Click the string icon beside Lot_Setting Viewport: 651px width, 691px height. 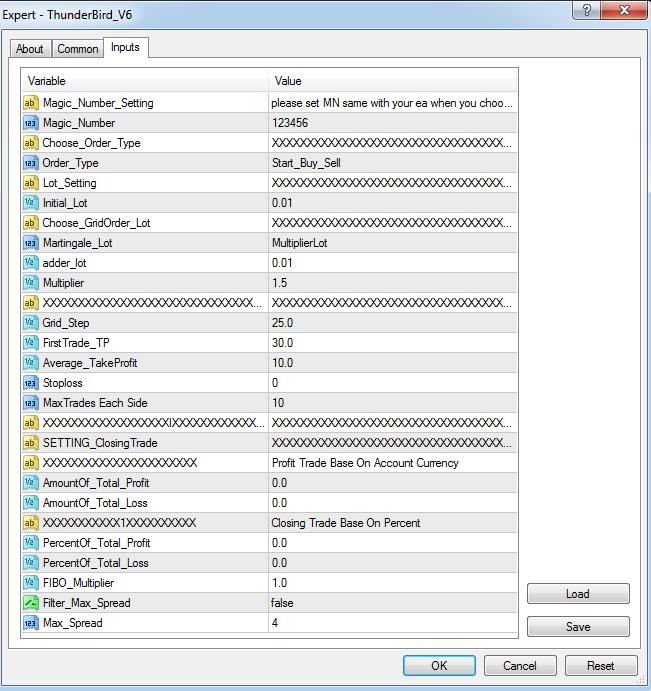(x=30, y=183)
